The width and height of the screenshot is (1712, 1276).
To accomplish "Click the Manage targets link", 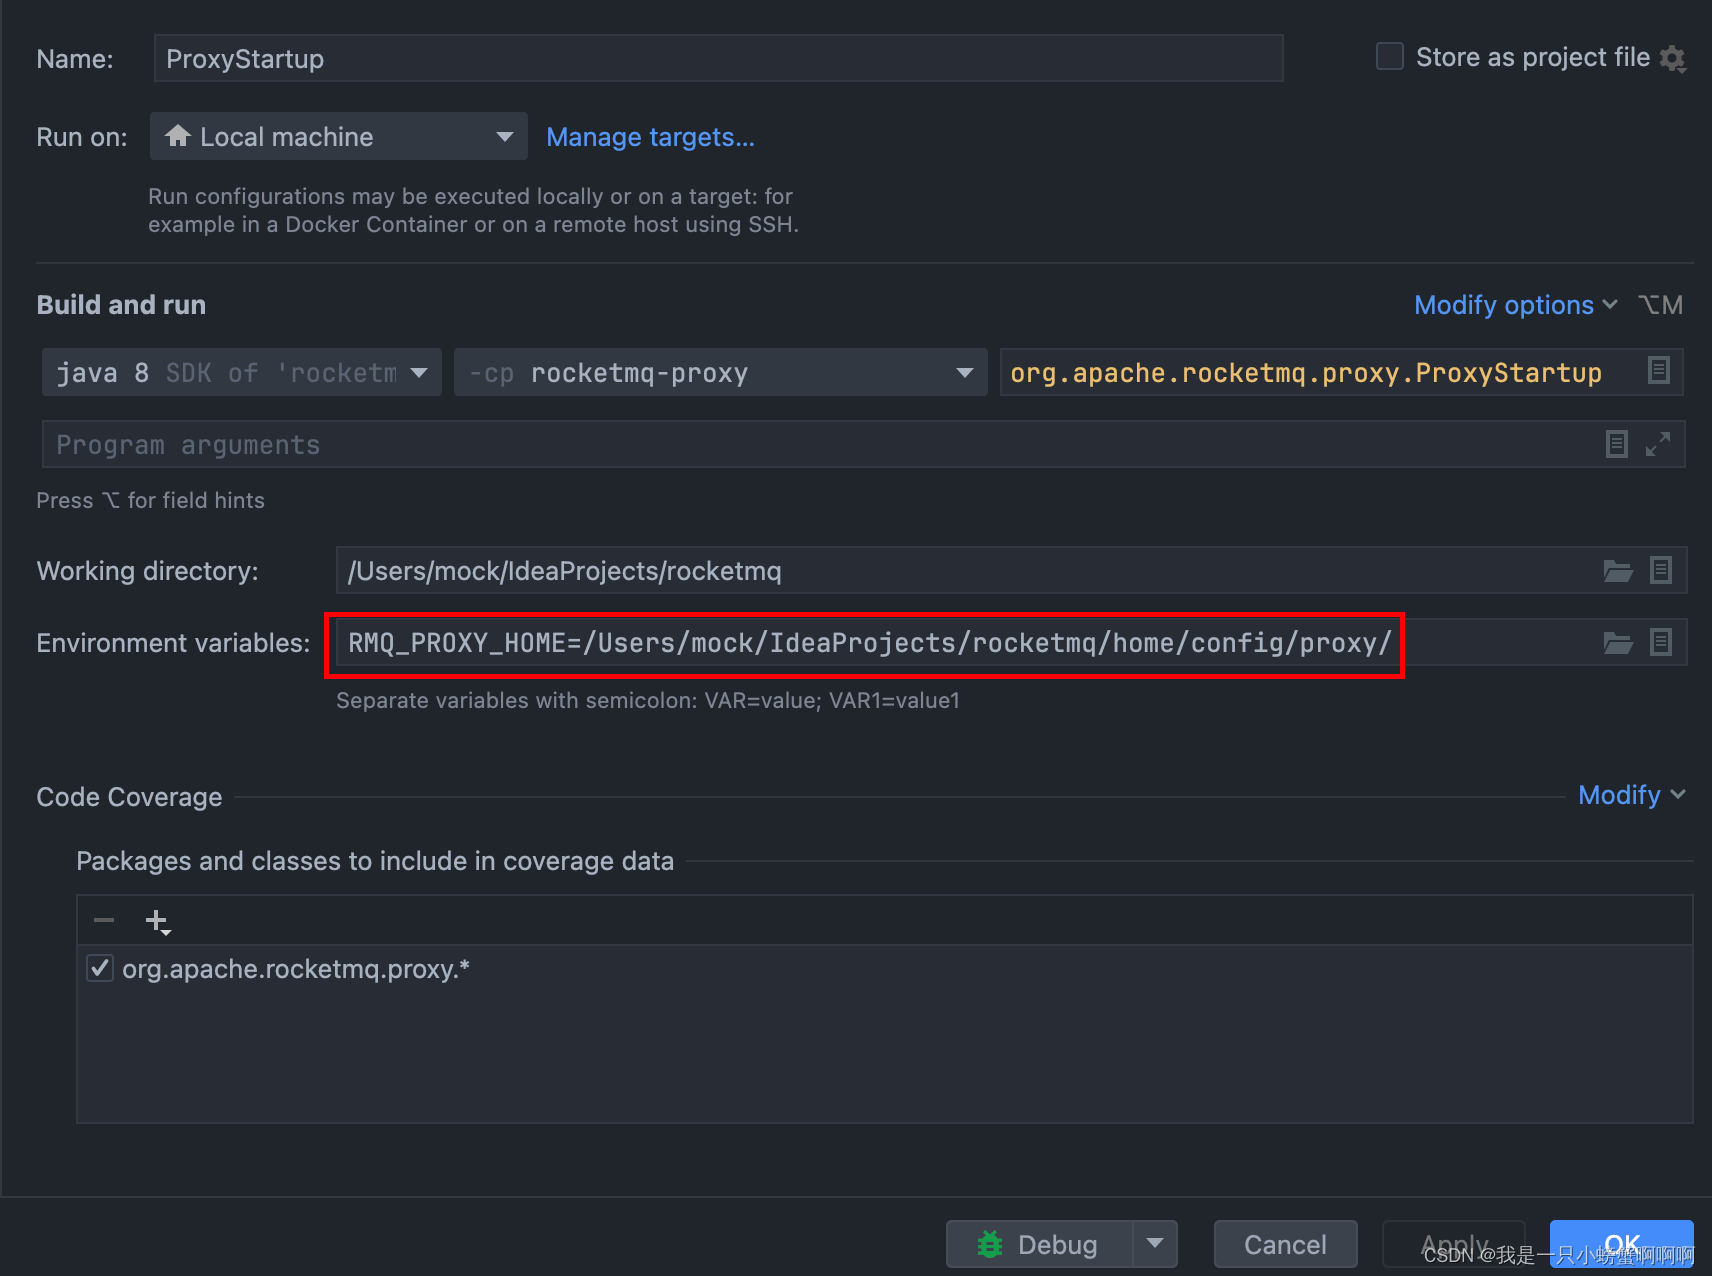I will [x=650, y=137].
